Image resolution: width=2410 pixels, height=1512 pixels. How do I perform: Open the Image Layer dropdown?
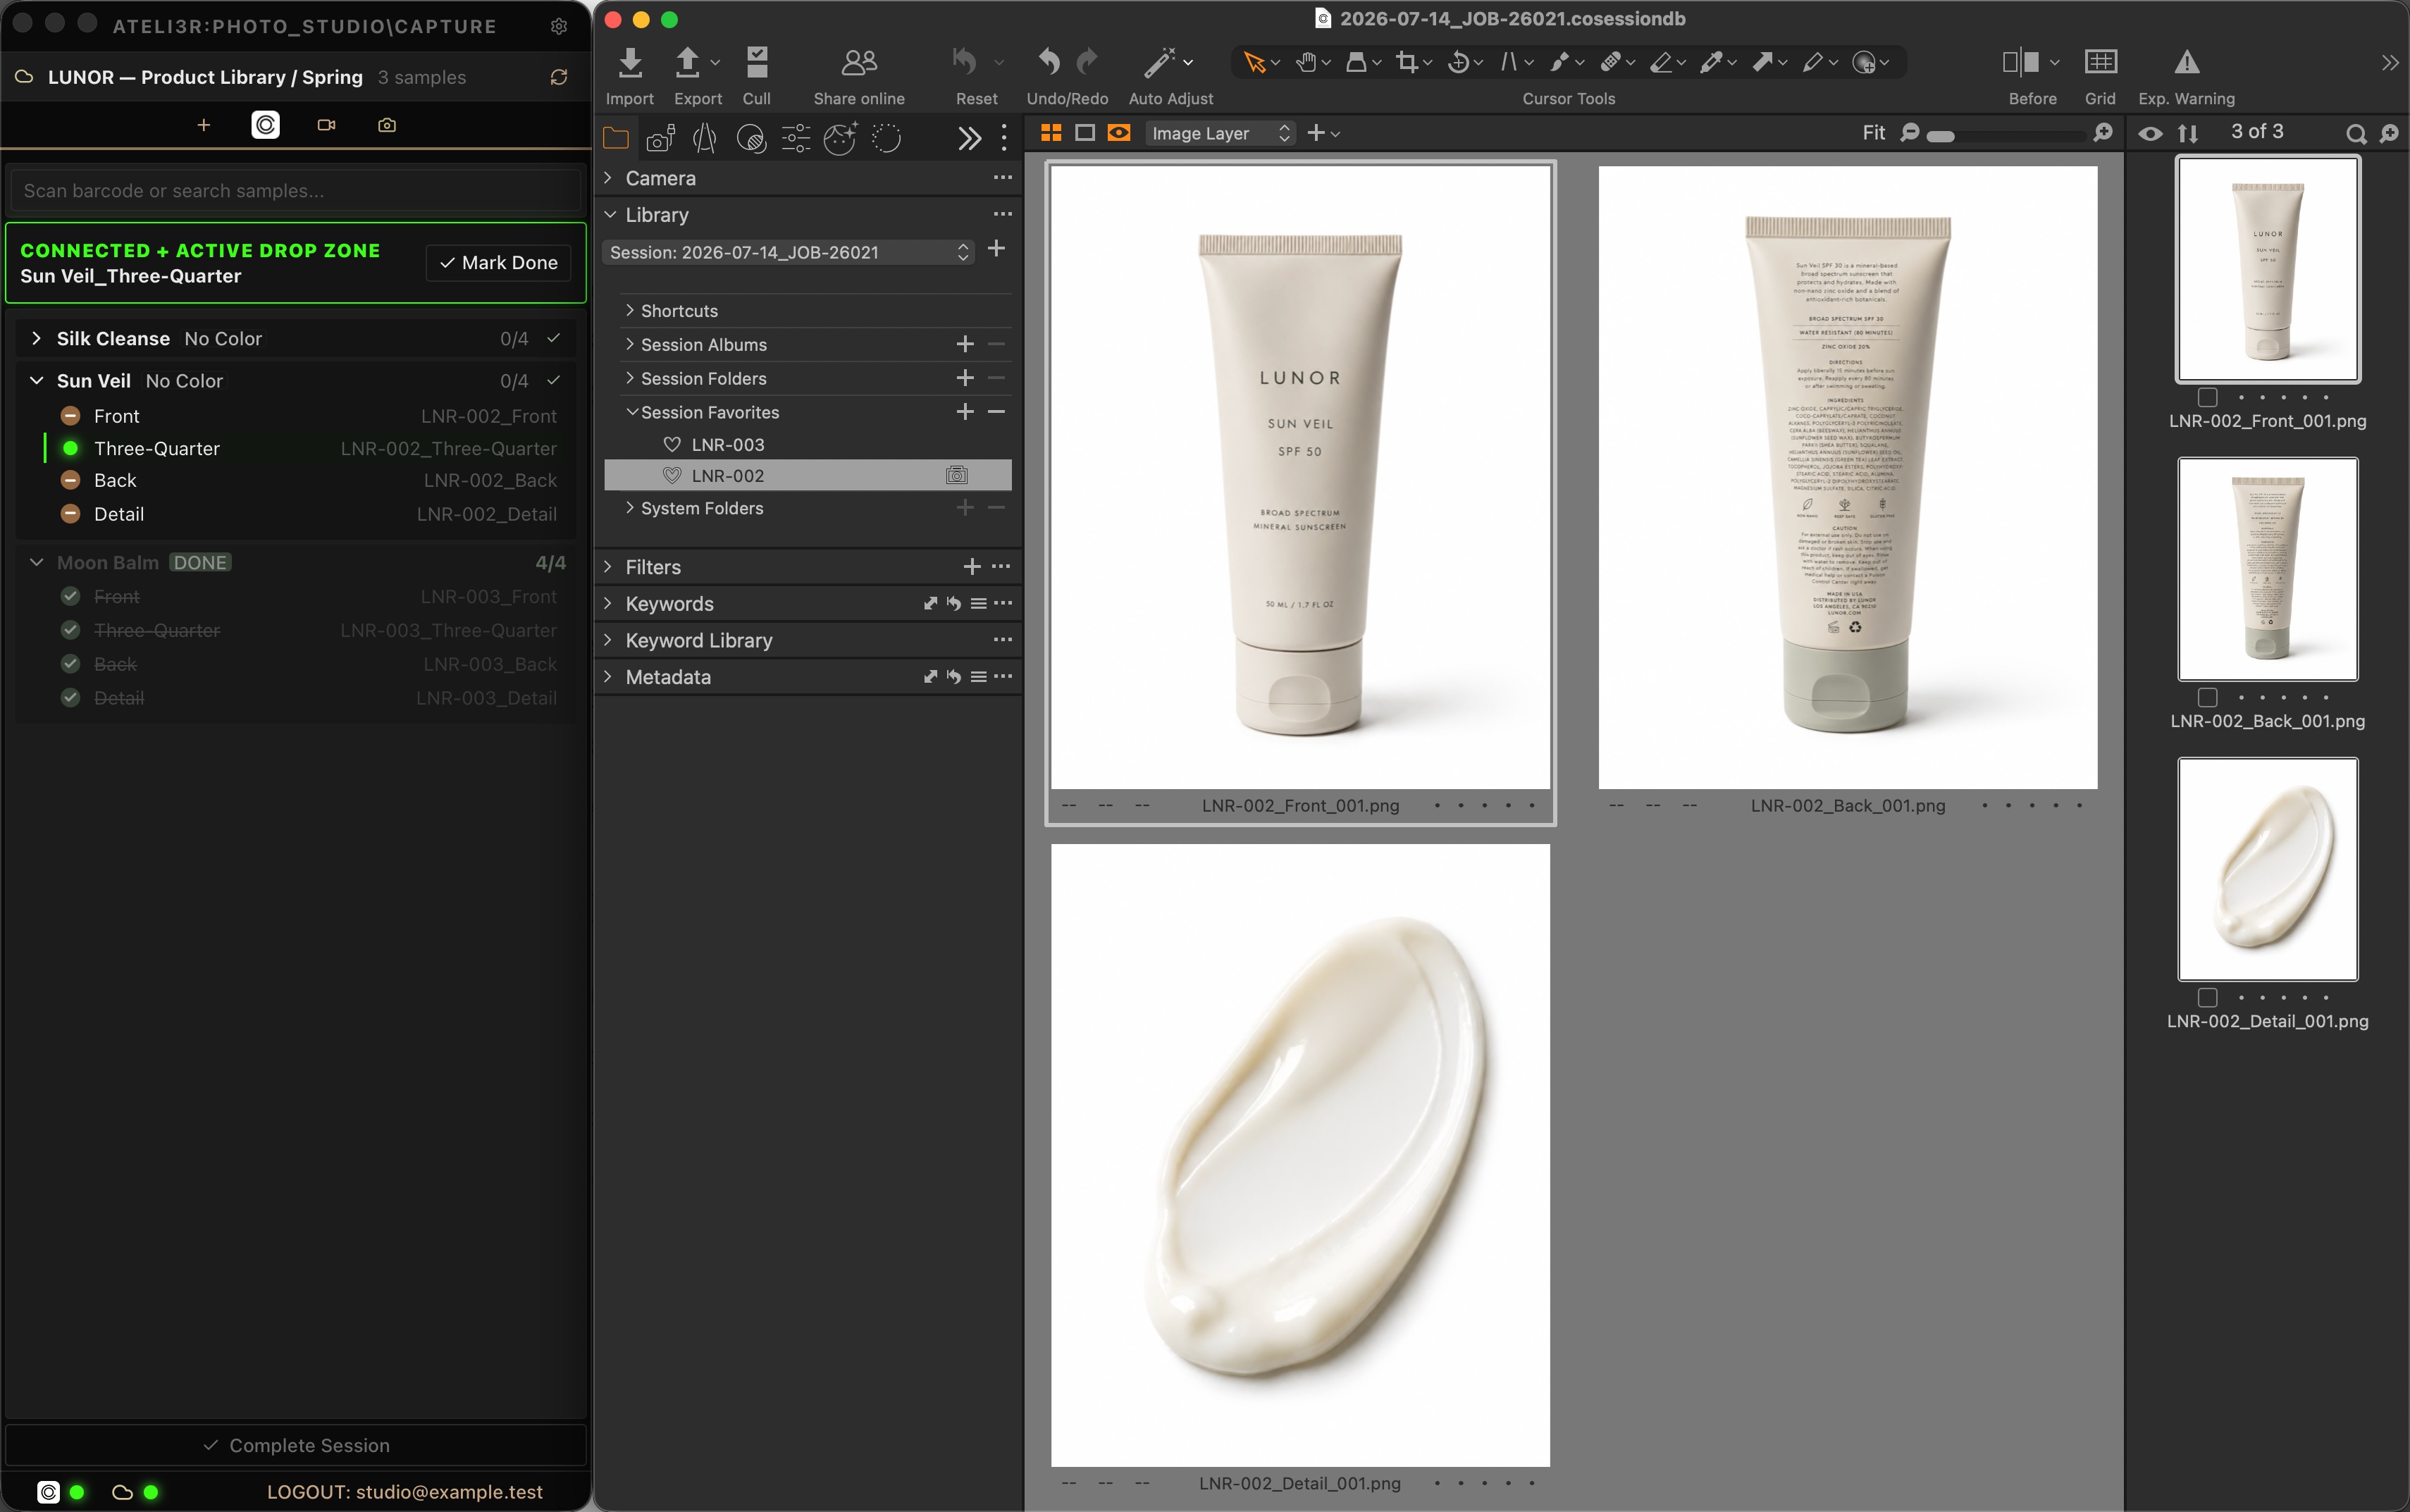[1220, 133]
